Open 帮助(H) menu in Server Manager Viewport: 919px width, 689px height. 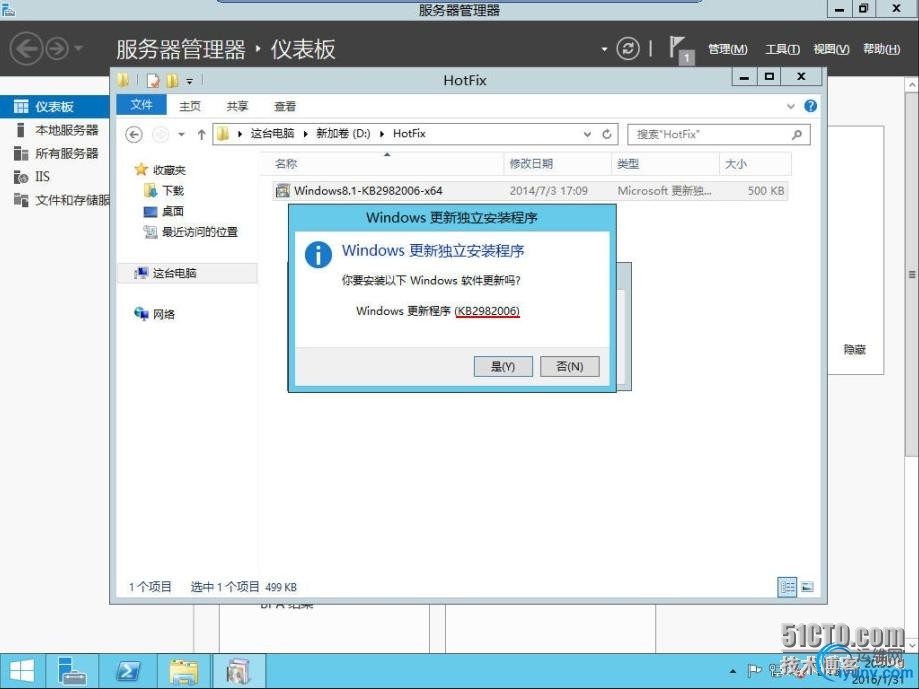point(881,49)
